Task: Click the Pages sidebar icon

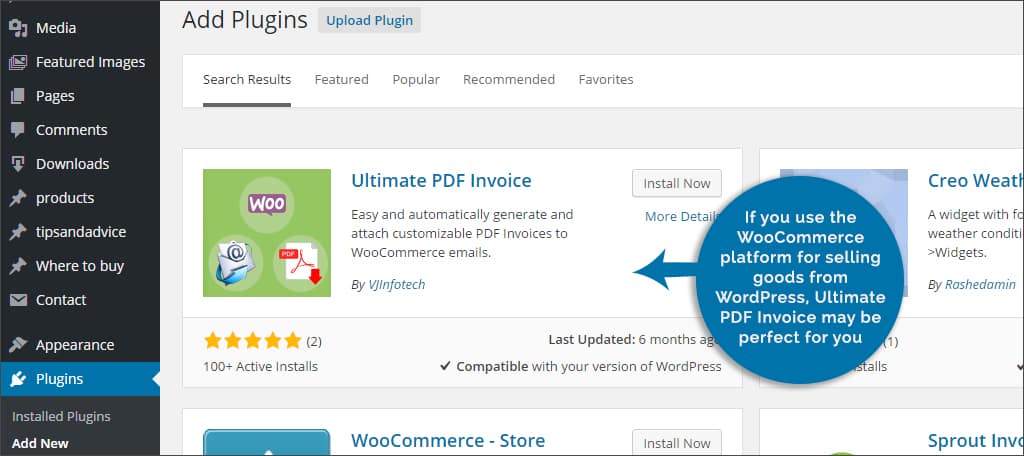Action: (18, 96)
